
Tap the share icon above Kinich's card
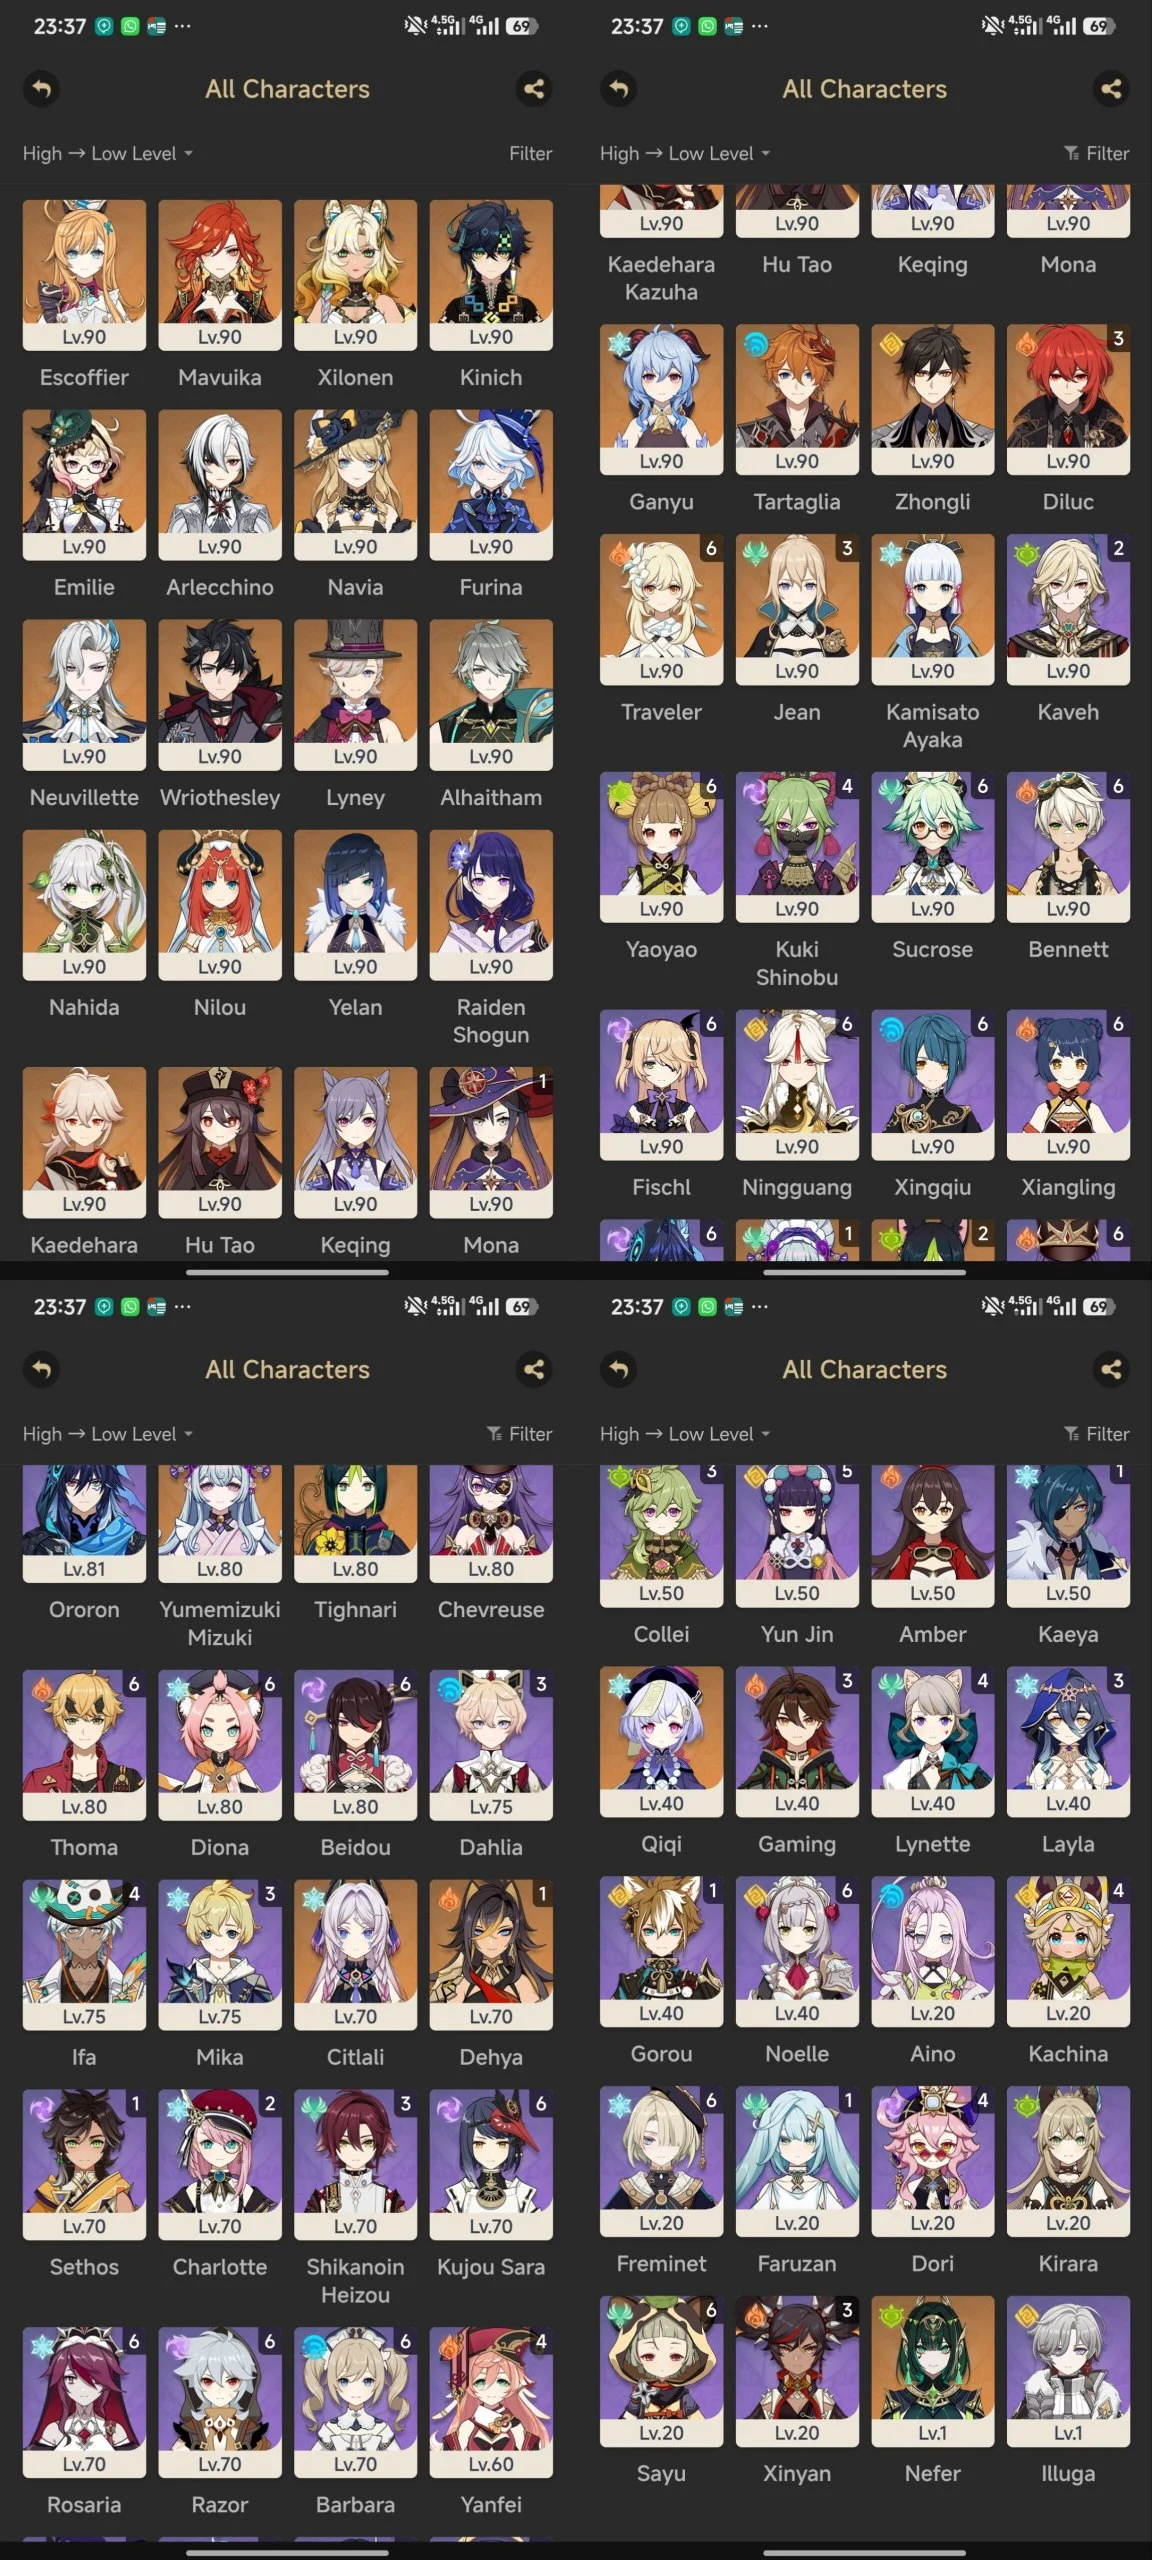tap(534, 89)
